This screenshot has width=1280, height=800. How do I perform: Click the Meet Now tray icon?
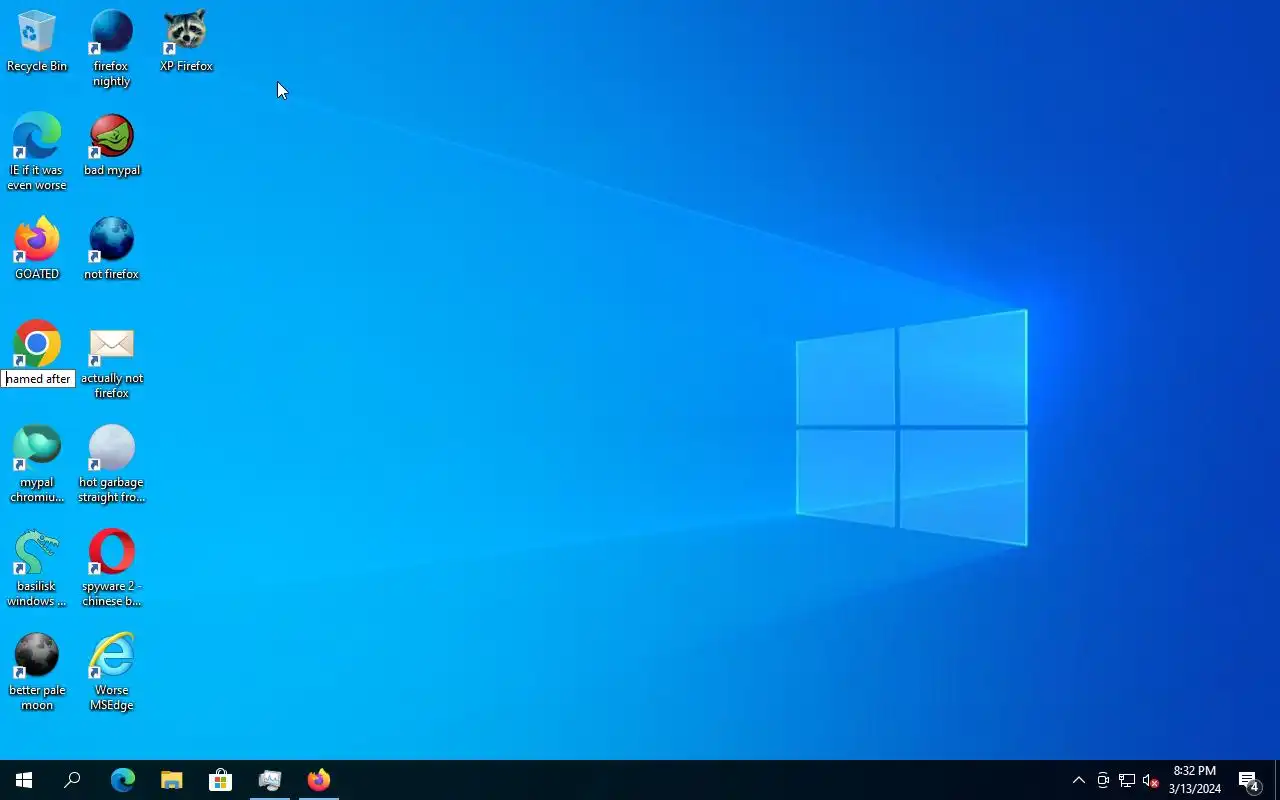[x=1103, y=780]
